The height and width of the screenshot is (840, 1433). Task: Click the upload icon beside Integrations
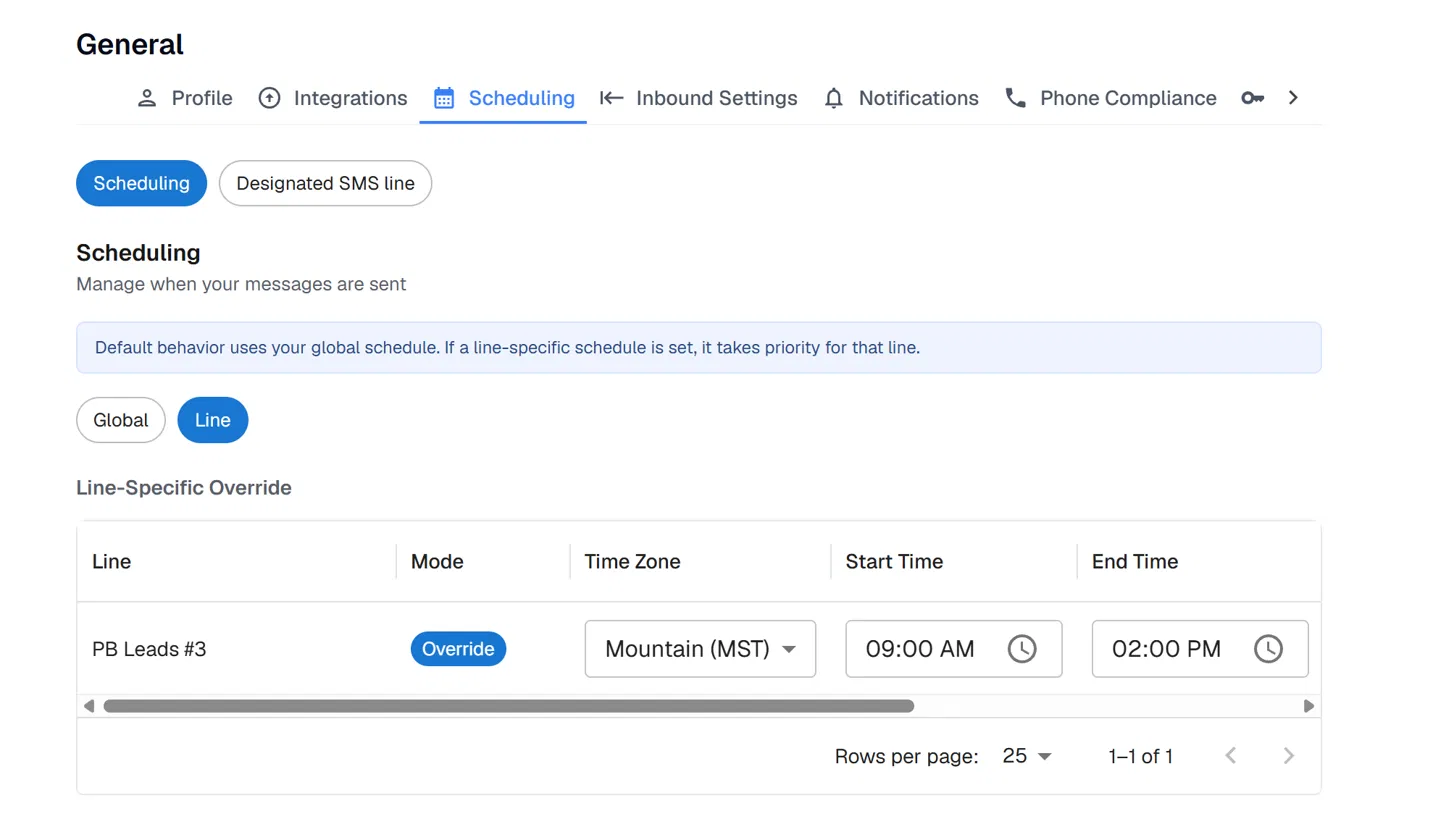(269, 98)
